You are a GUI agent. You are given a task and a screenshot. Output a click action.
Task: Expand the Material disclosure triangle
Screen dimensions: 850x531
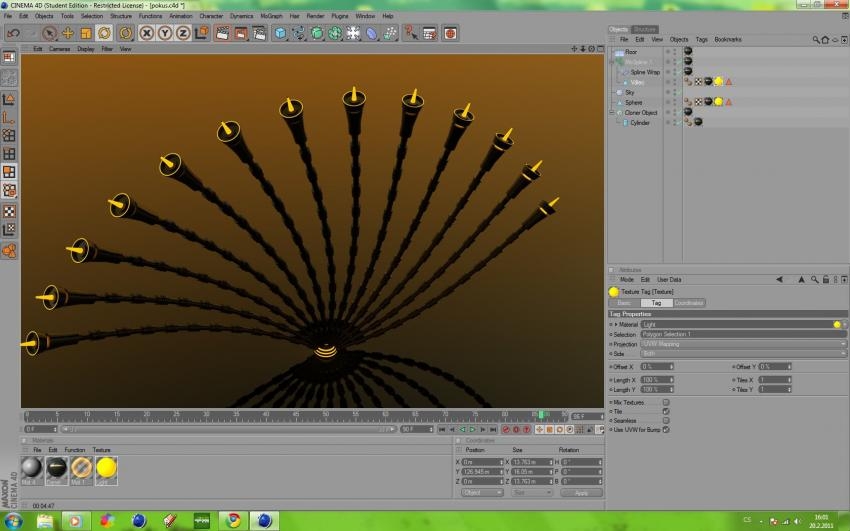click(616, 325)
